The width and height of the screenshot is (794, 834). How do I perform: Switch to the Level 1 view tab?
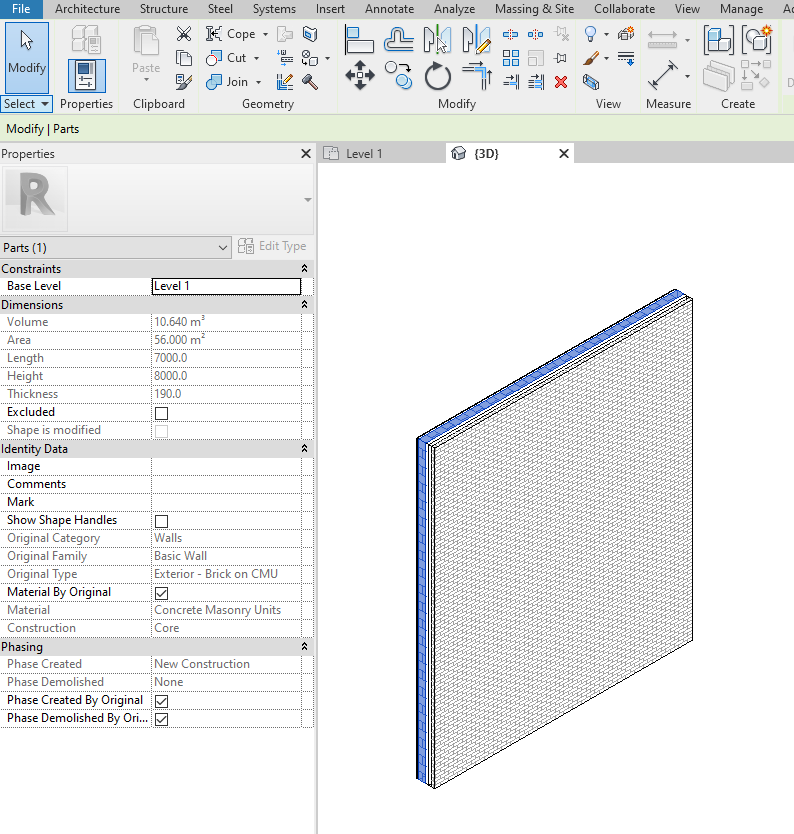click(364, 154)
